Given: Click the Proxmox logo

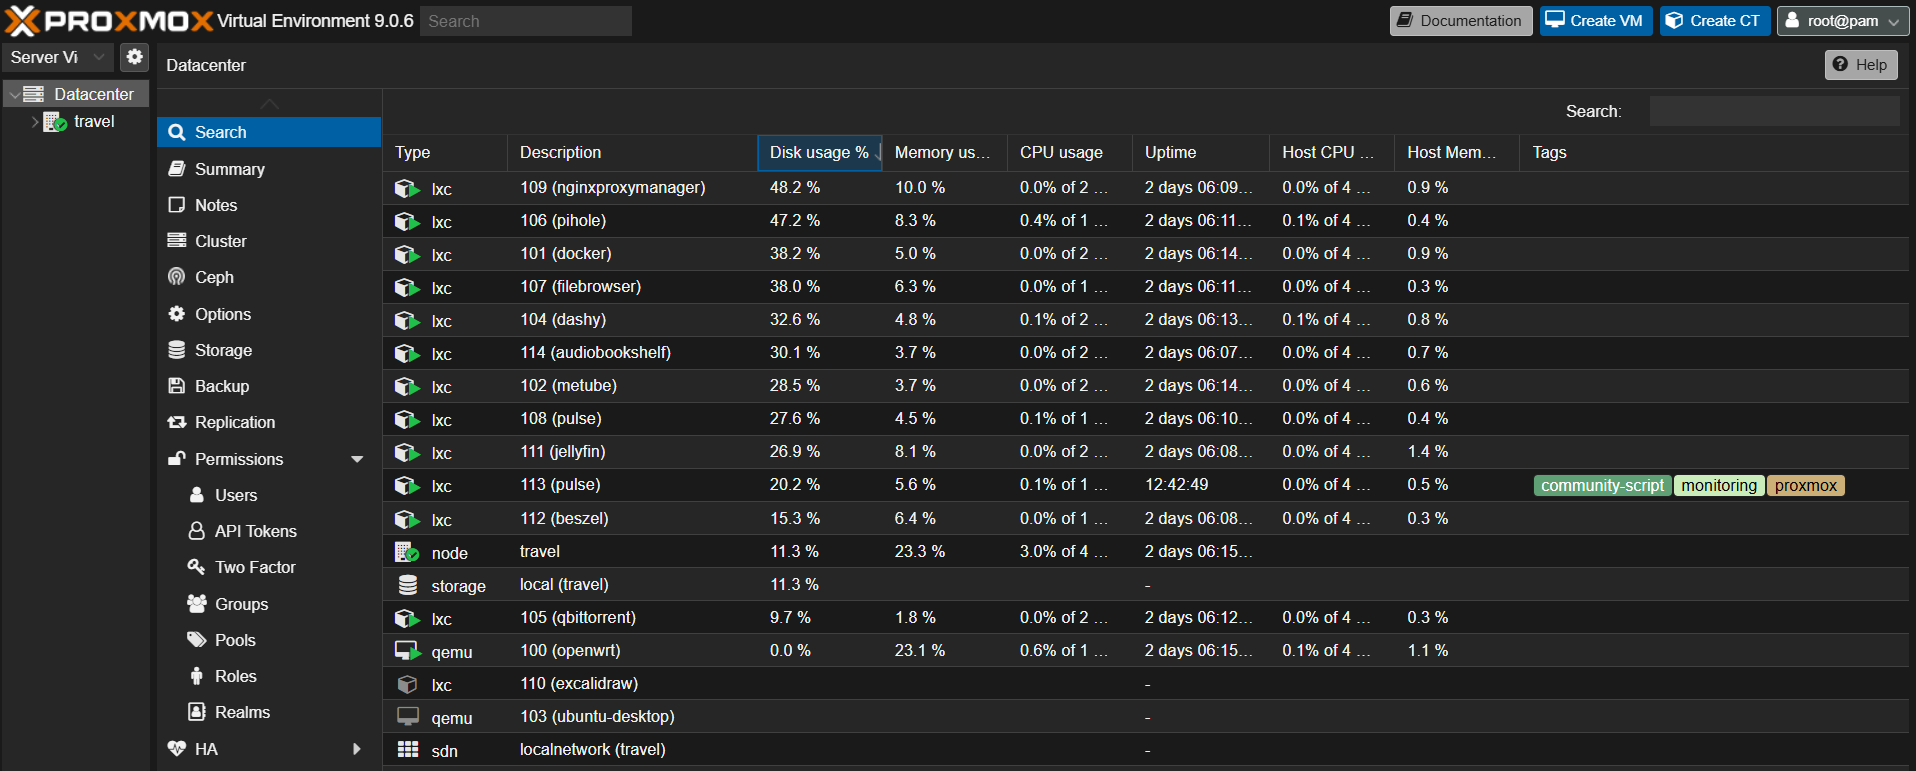Looking at the screenshot, I should coord(110,20).
